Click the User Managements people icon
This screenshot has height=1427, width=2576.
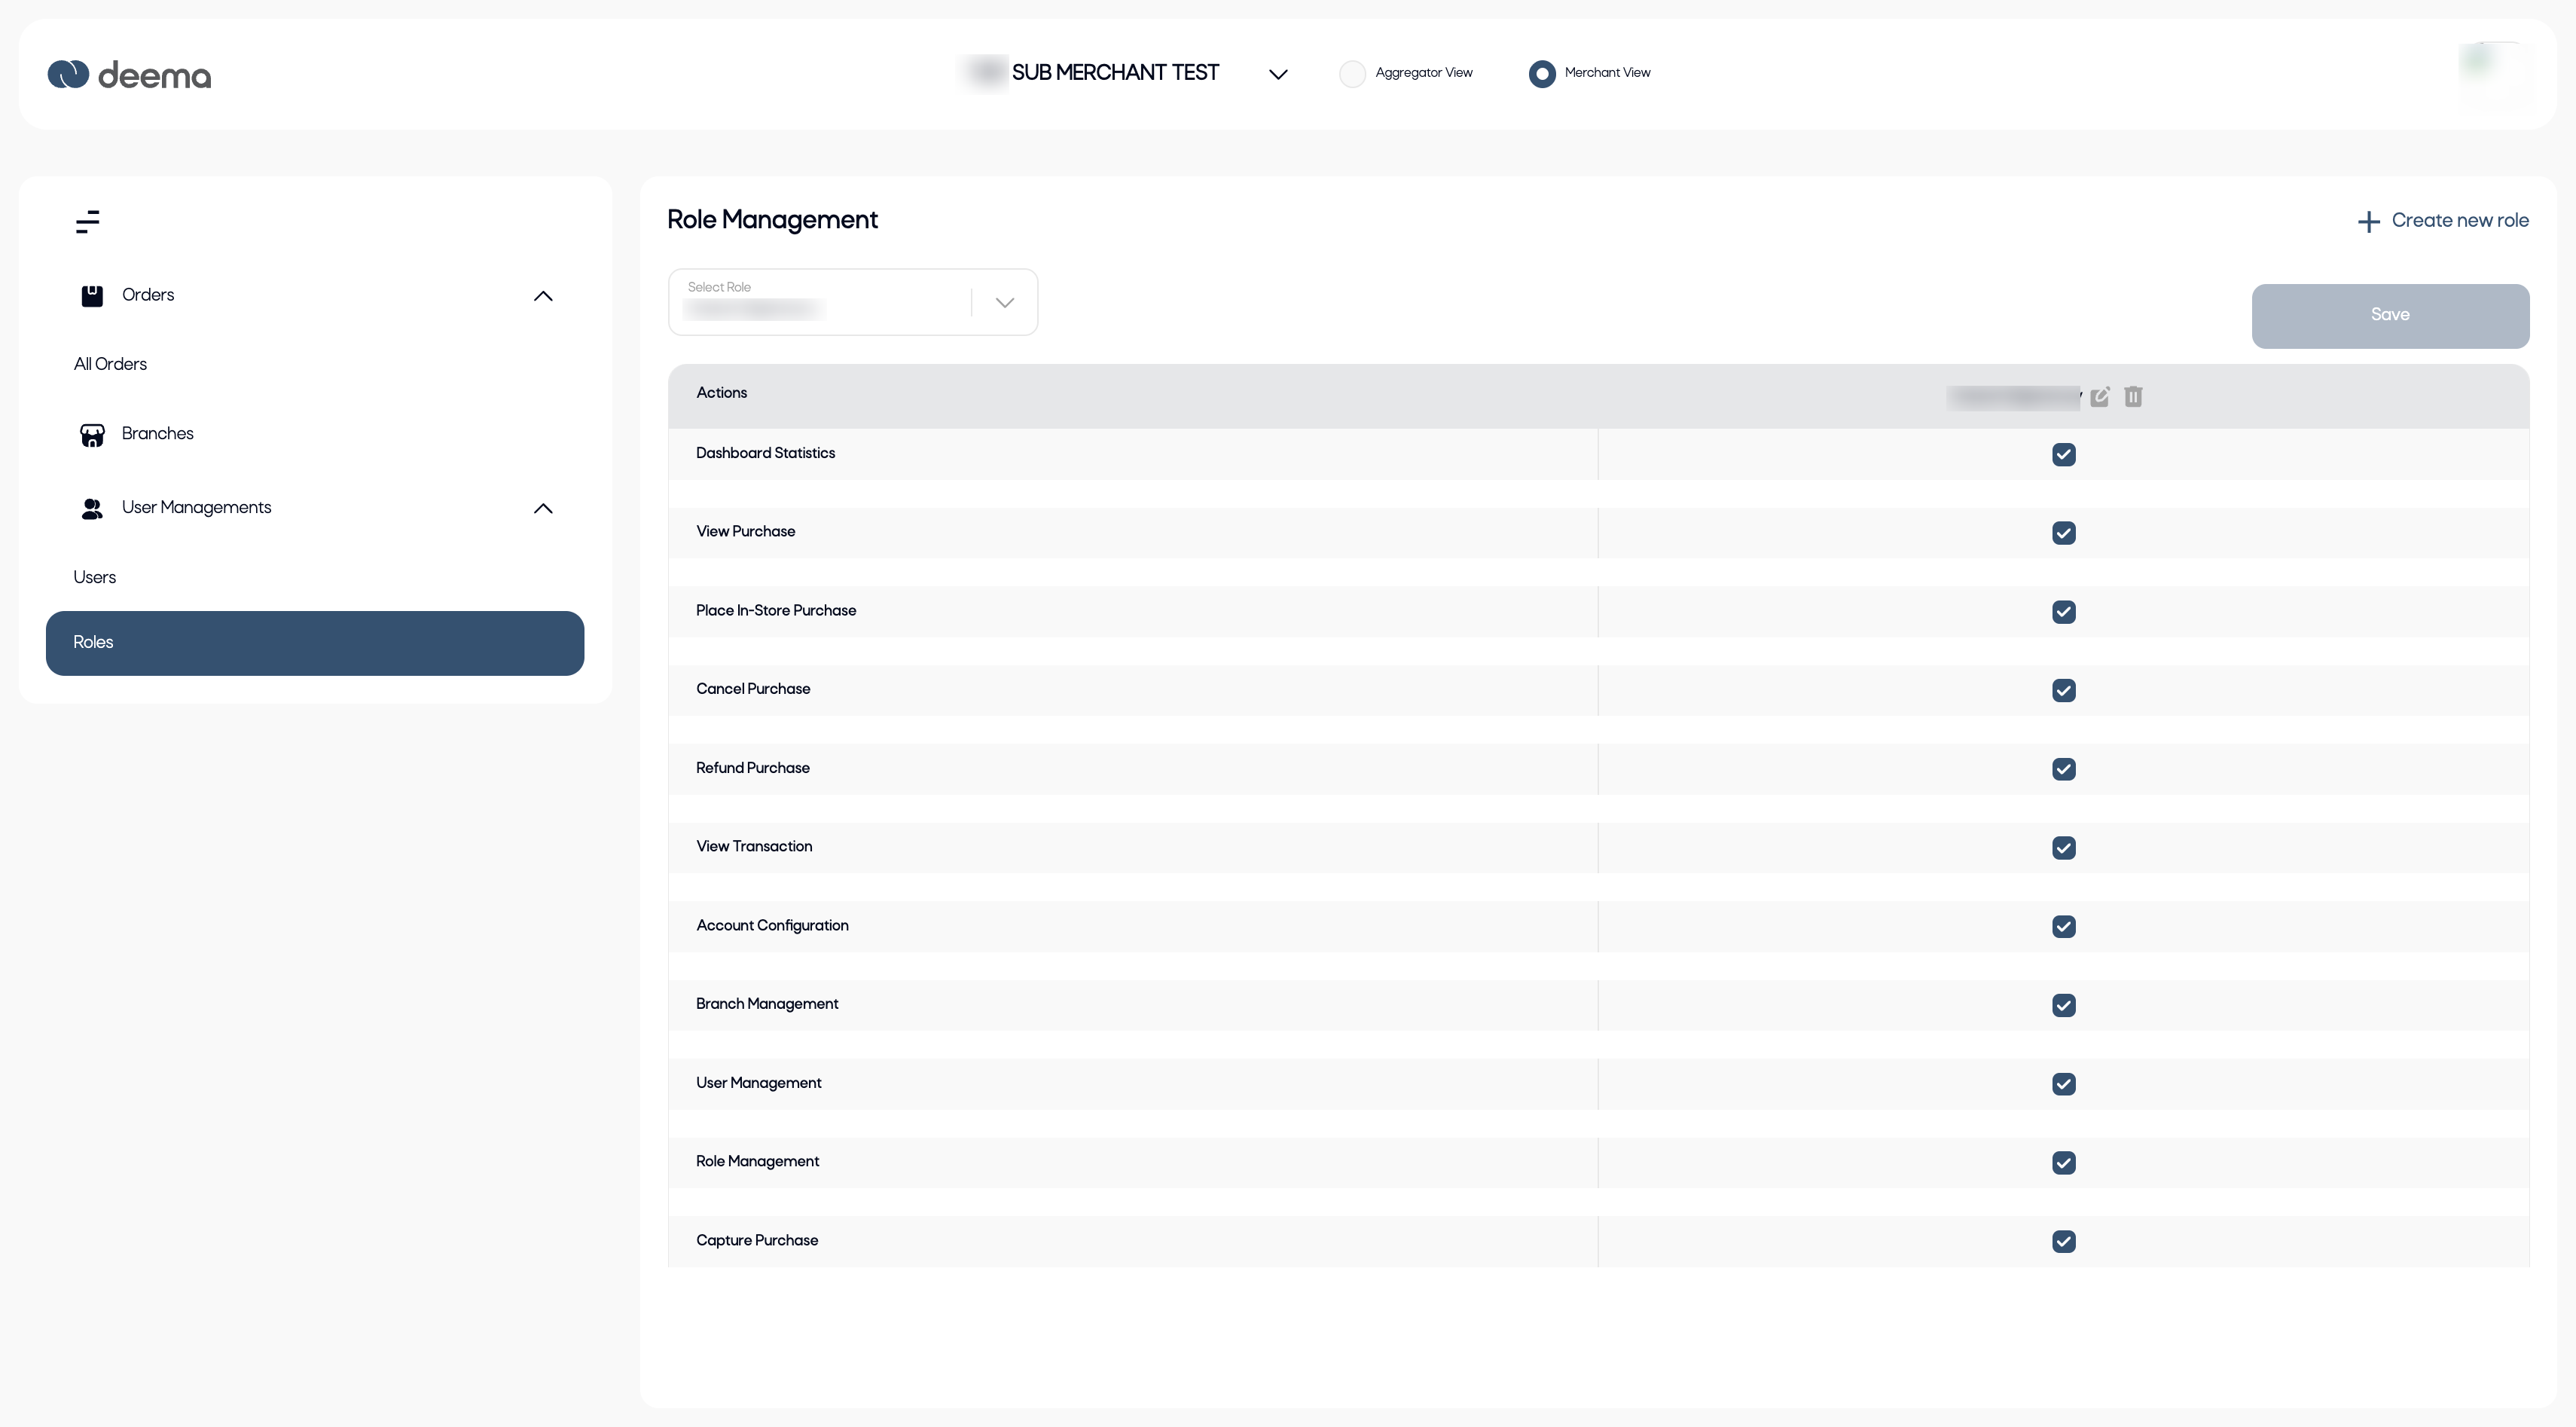pos(92,509)
